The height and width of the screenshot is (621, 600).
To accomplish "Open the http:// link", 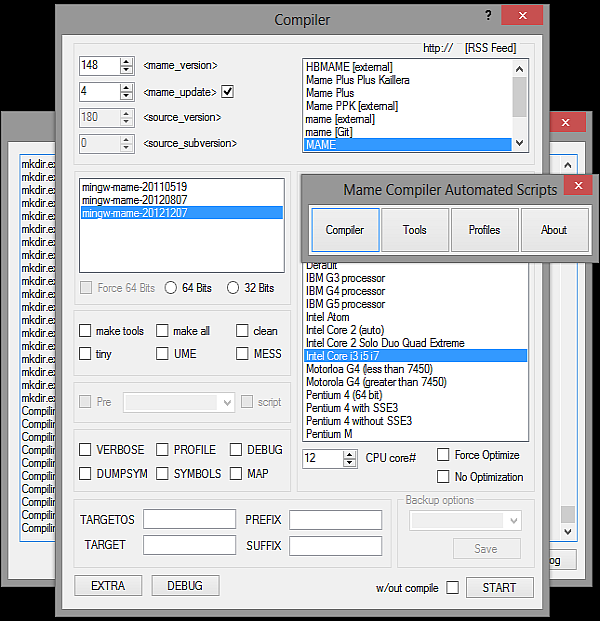I will point(438,48).
